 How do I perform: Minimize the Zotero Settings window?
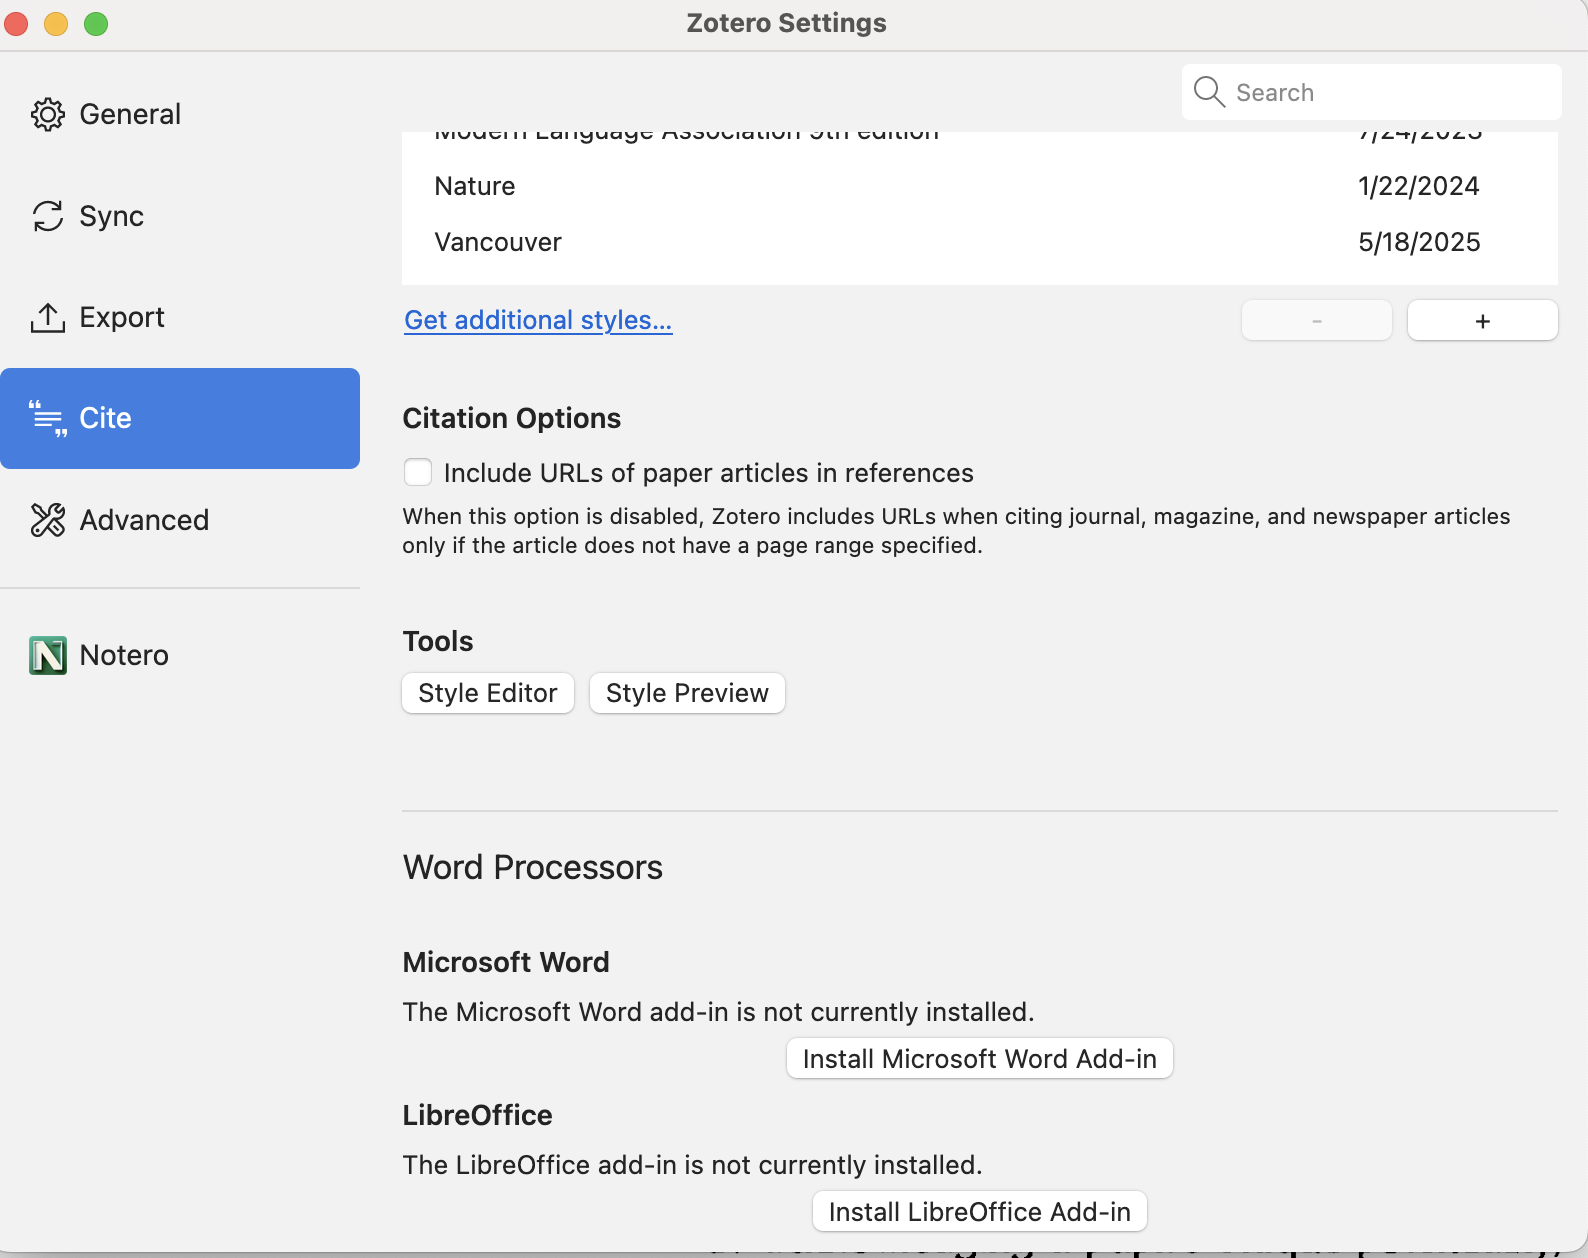click(x=56, y=23)
